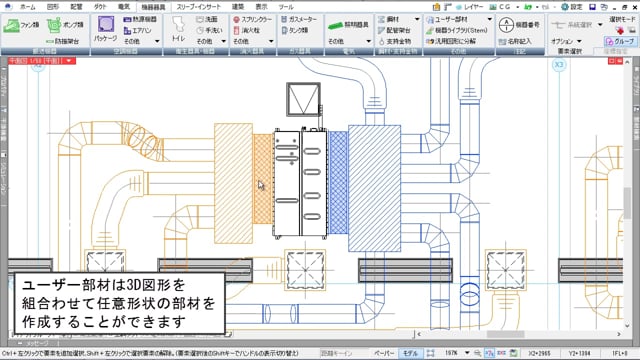Open the 電気 ribbon tab
Viewport: 640px width, 360px height.
pos(123,7)
